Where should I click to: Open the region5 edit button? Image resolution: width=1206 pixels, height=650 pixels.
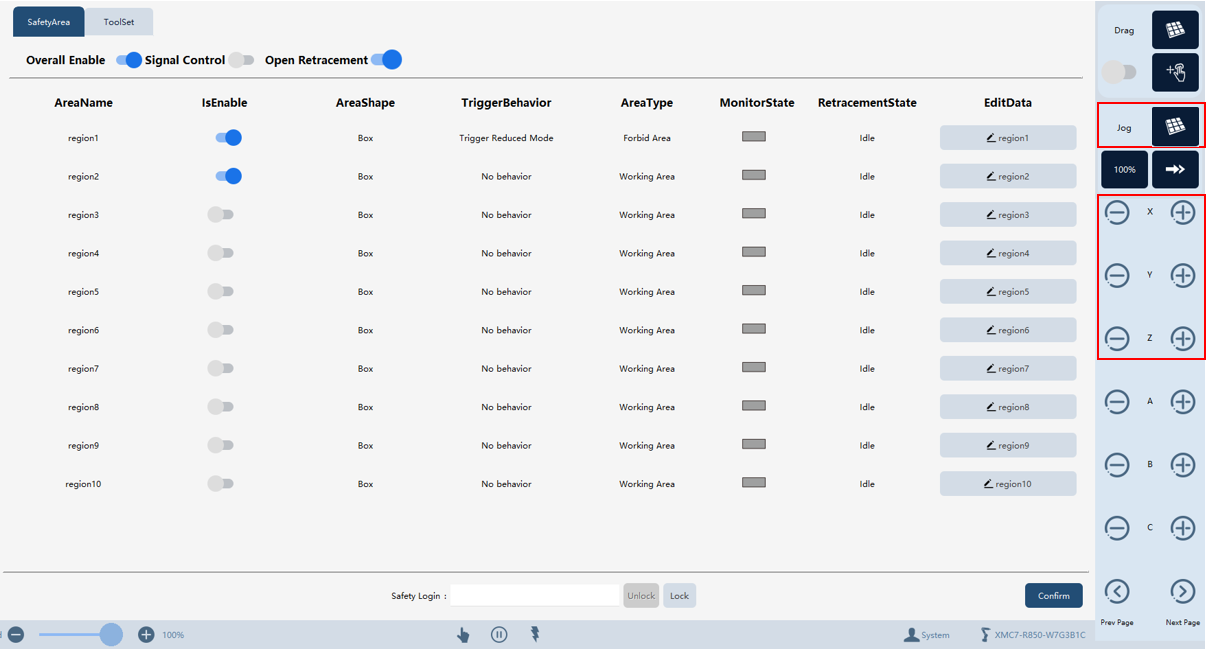pyautogui.click(x=1008, y=292)
